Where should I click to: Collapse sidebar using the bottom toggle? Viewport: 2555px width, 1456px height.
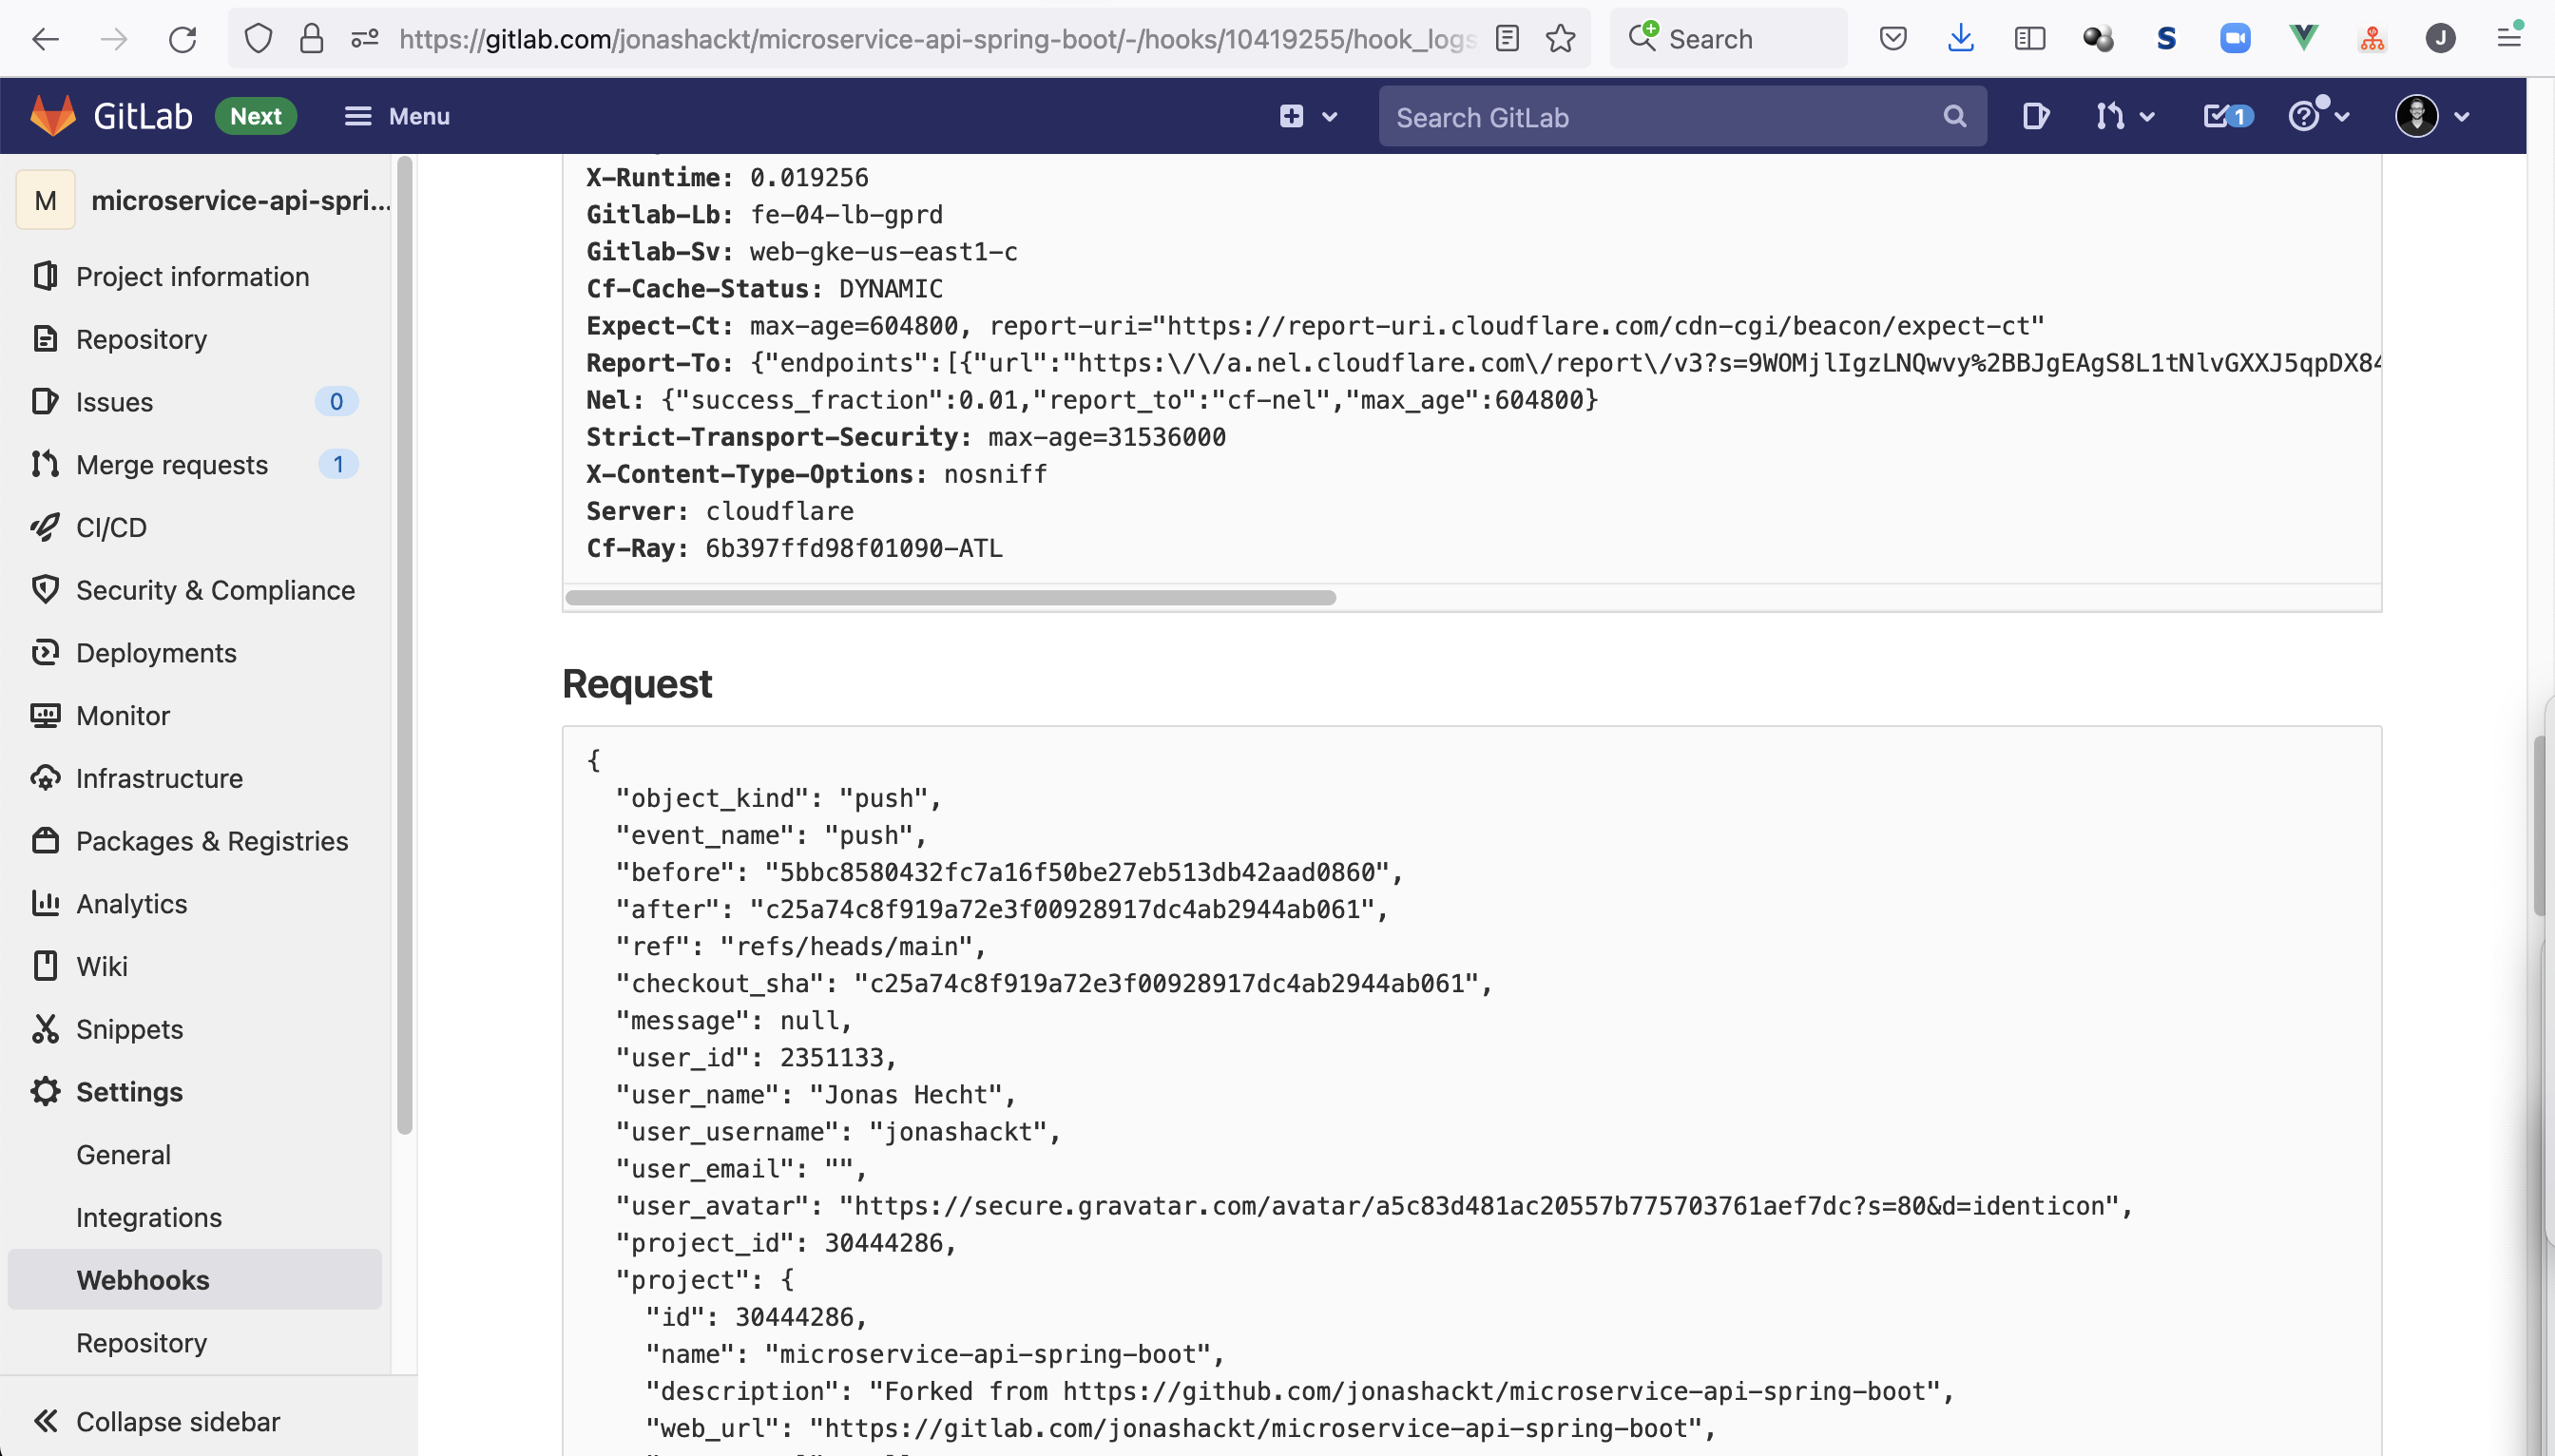coord(157,1421)
